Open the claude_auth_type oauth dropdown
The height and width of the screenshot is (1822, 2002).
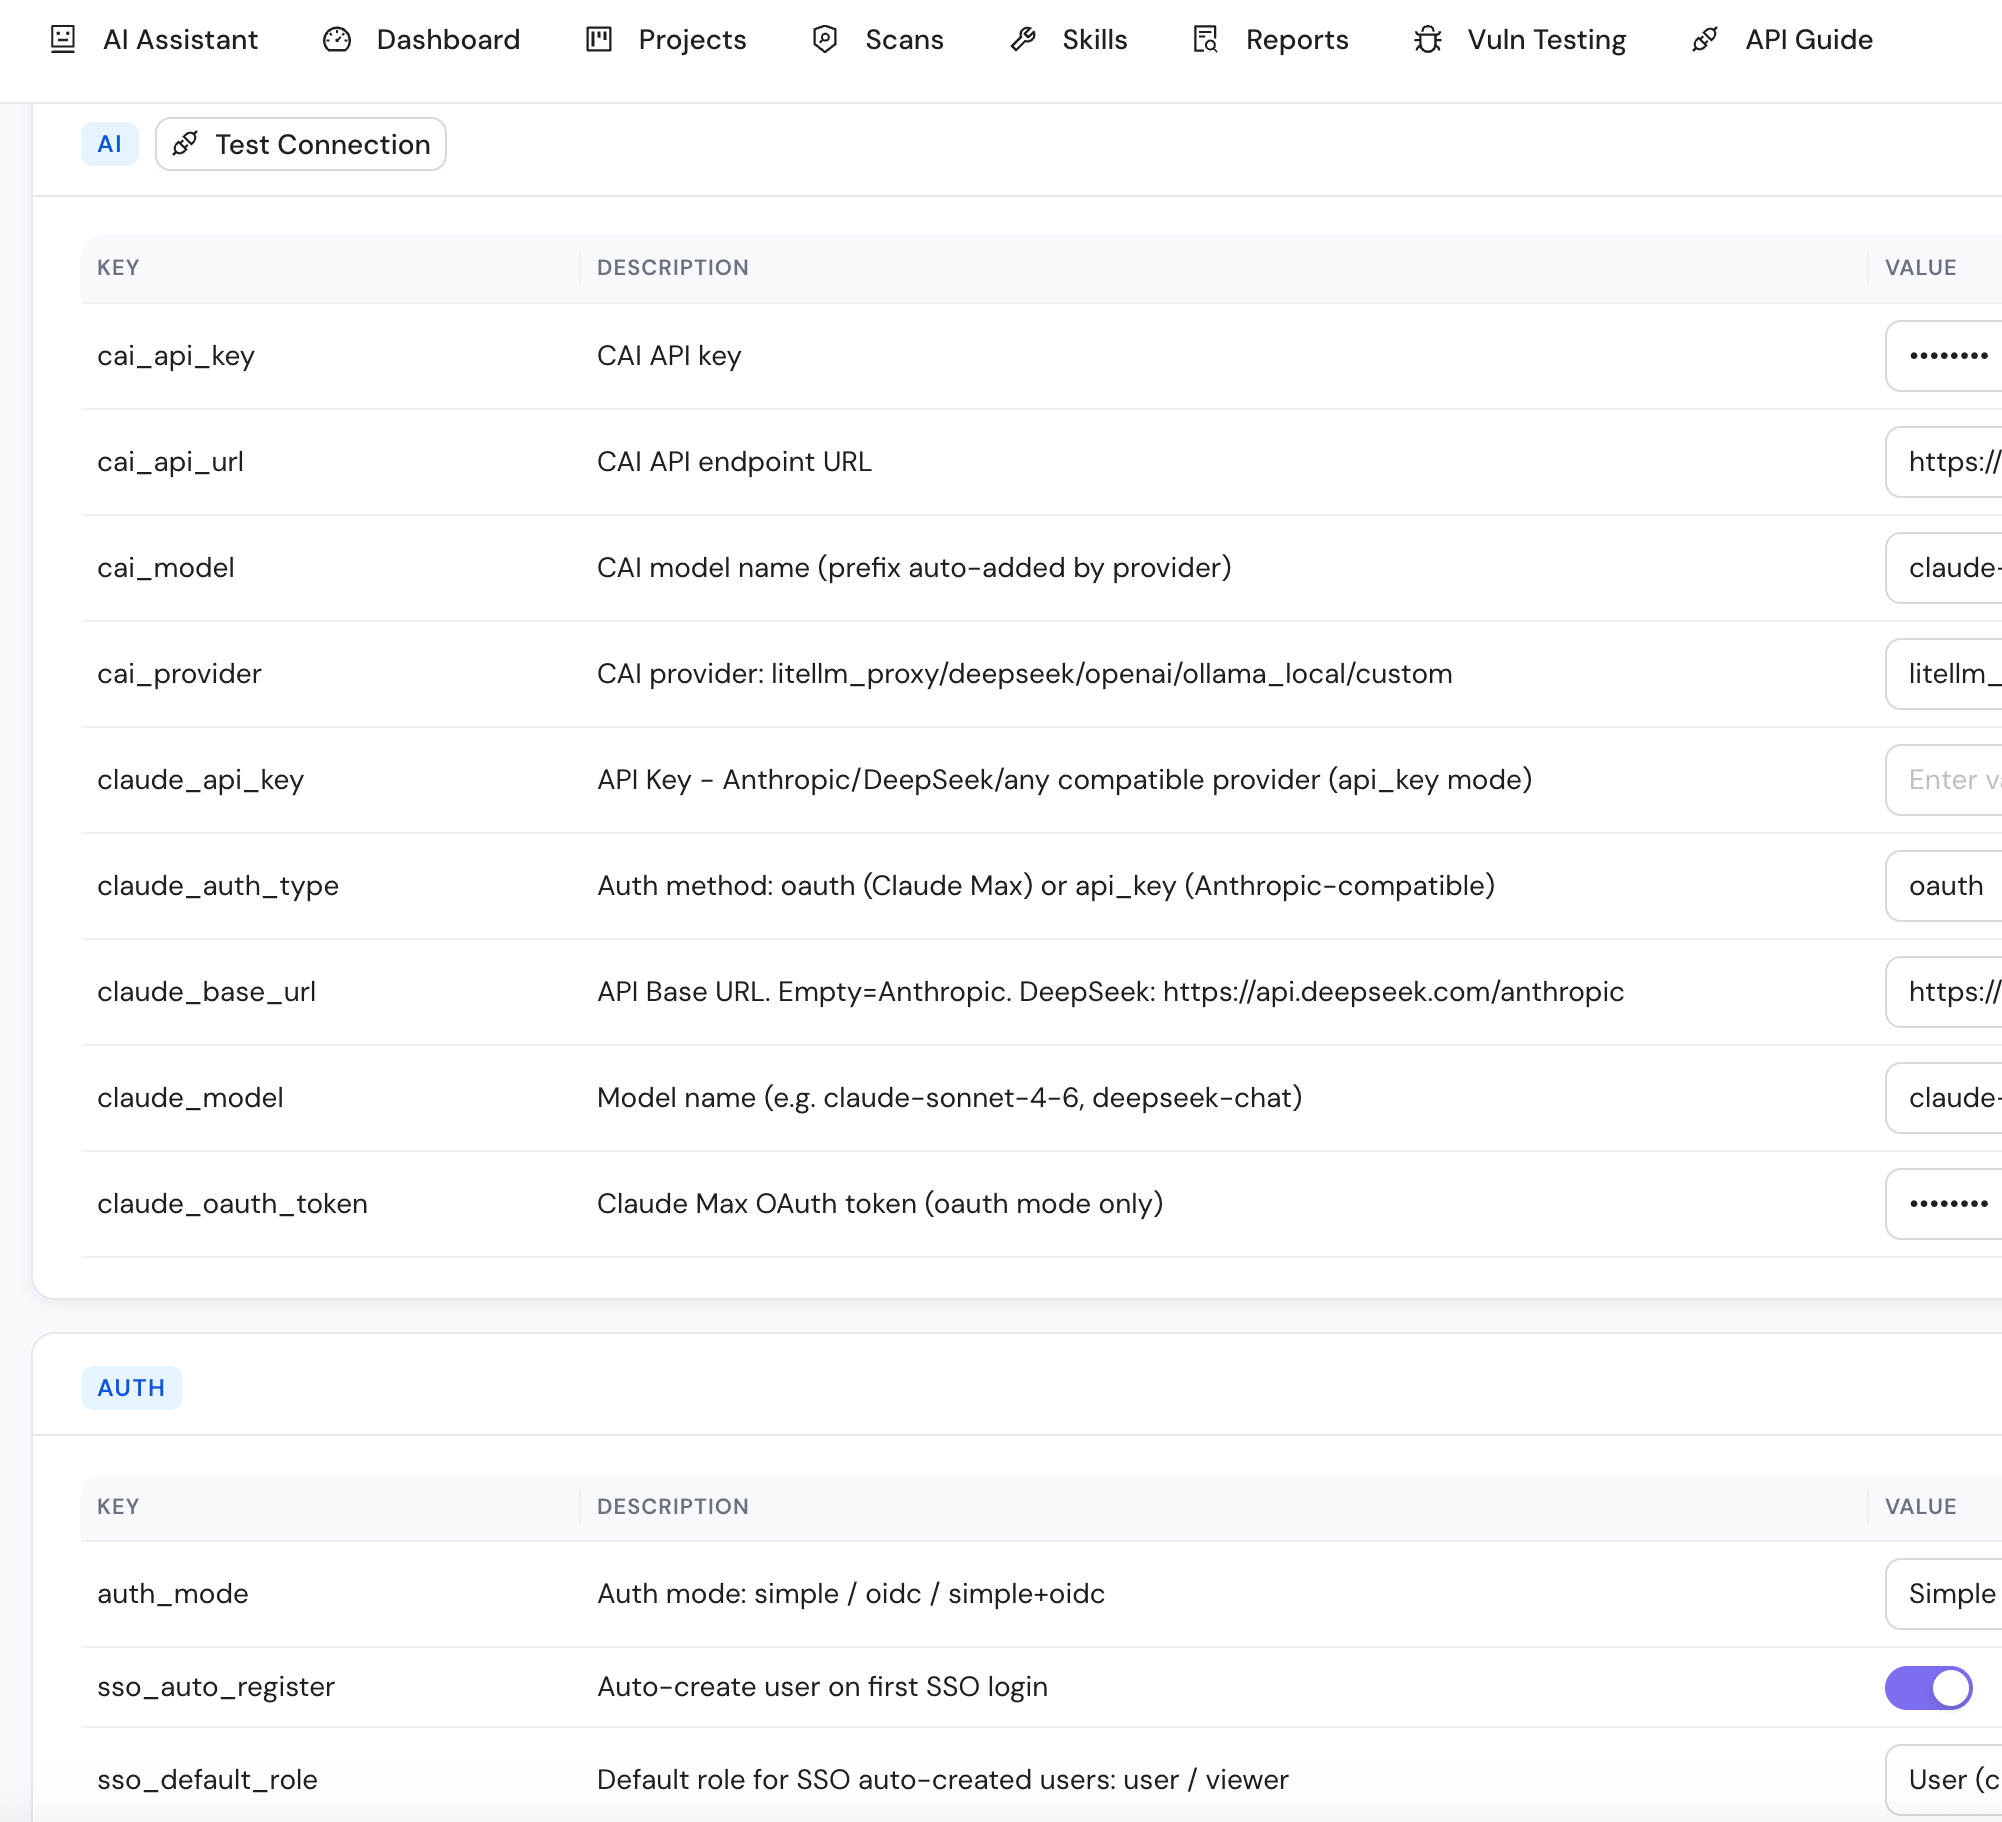(1944, 886)
